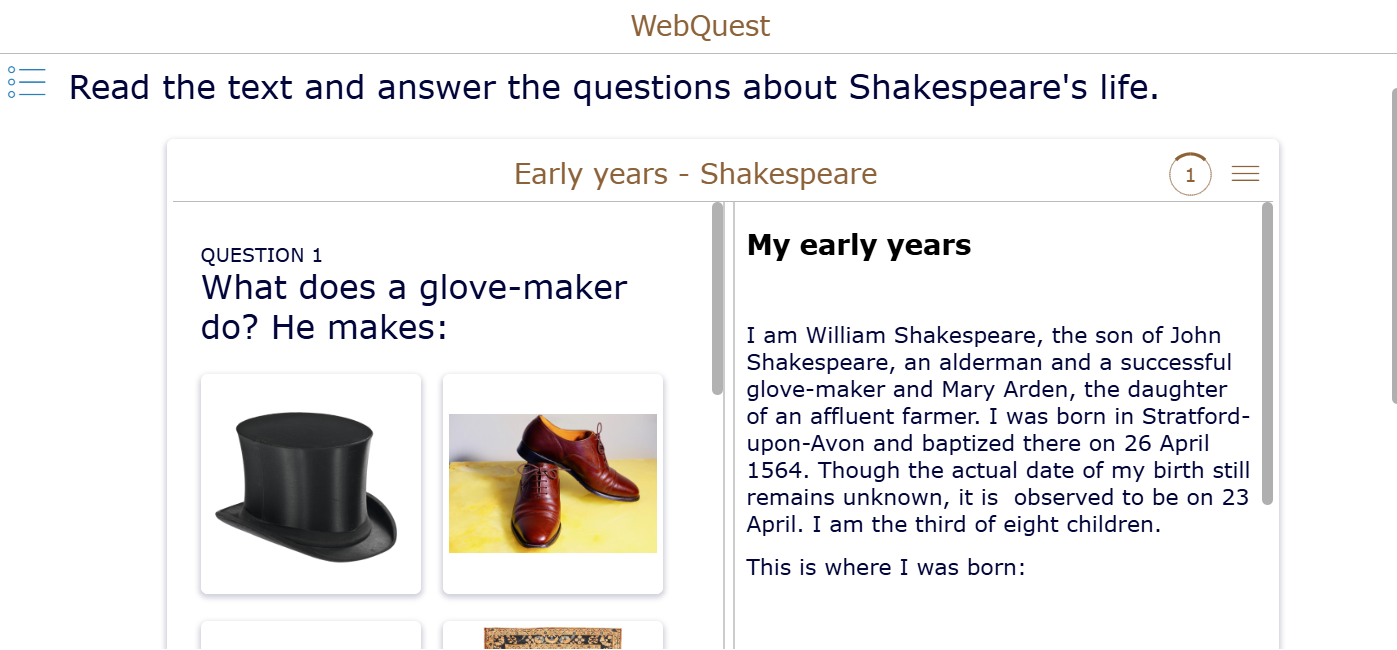Select the answer card below the top hat

click(x=311, y=637)
